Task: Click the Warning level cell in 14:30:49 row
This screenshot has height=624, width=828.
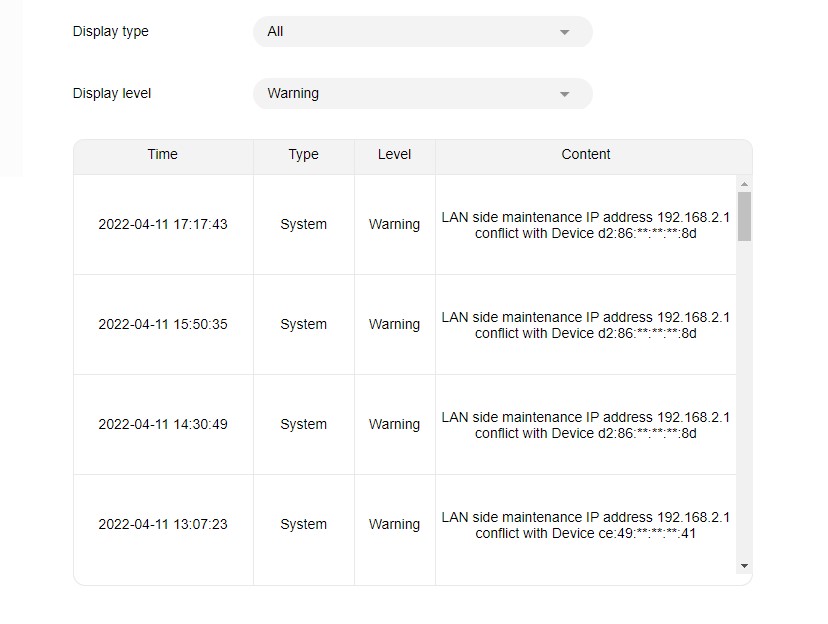Action: coord(394,425)
